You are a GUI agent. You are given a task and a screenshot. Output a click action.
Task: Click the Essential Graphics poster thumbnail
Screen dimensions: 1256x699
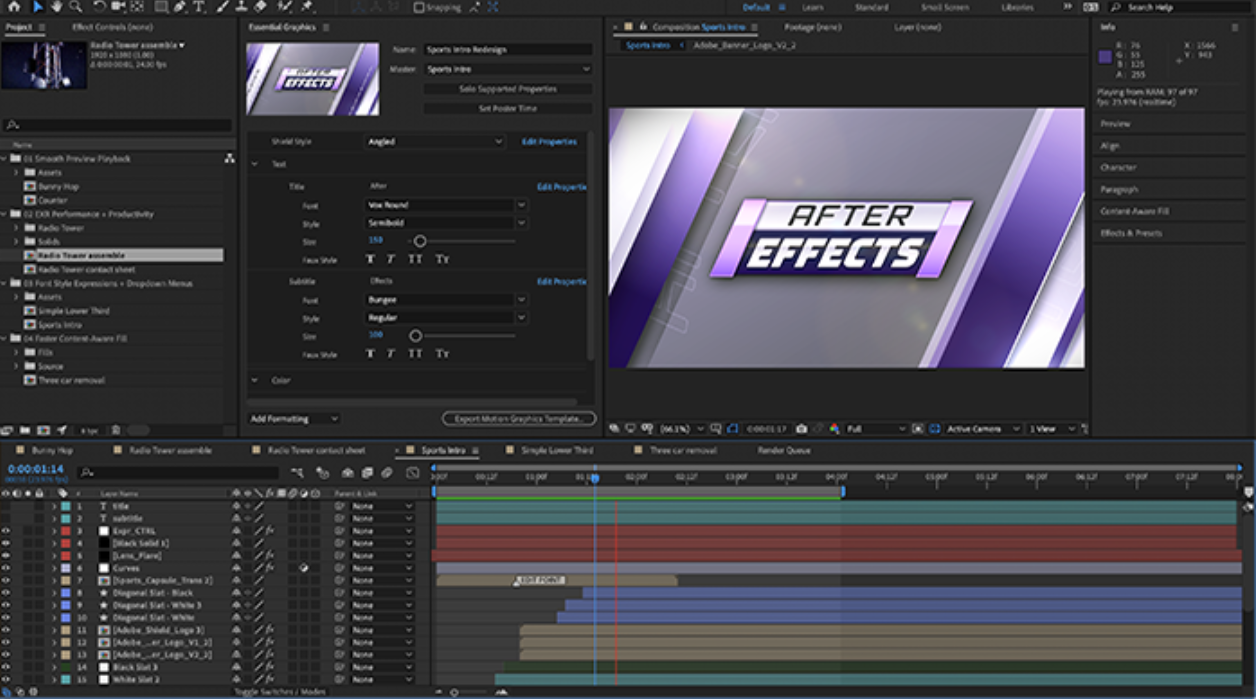(x=312, y=79)
